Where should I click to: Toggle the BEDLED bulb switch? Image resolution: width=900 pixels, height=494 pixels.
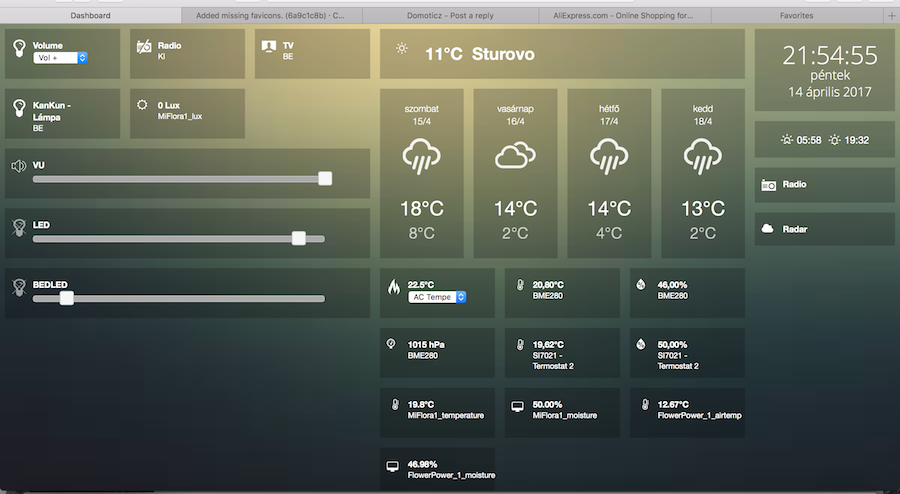click(18, 287)
